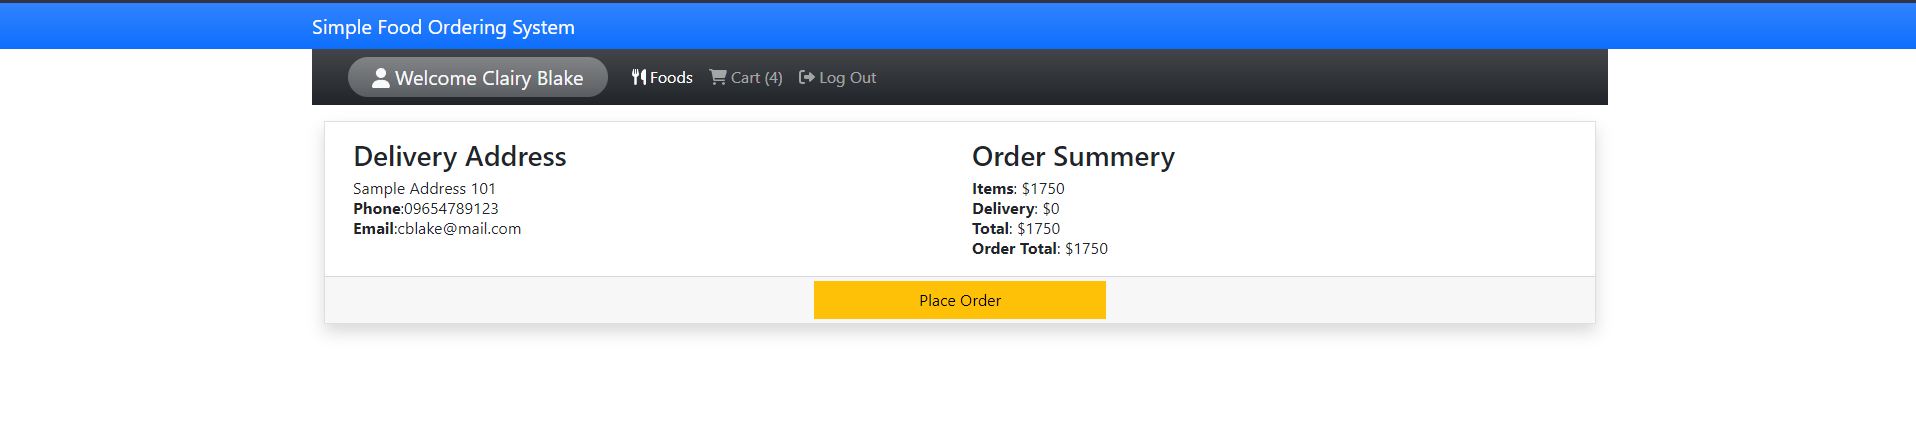This screenshot has width=1916, height=435.
Task: Click the log out arrow icon
Action: point(807,77)
